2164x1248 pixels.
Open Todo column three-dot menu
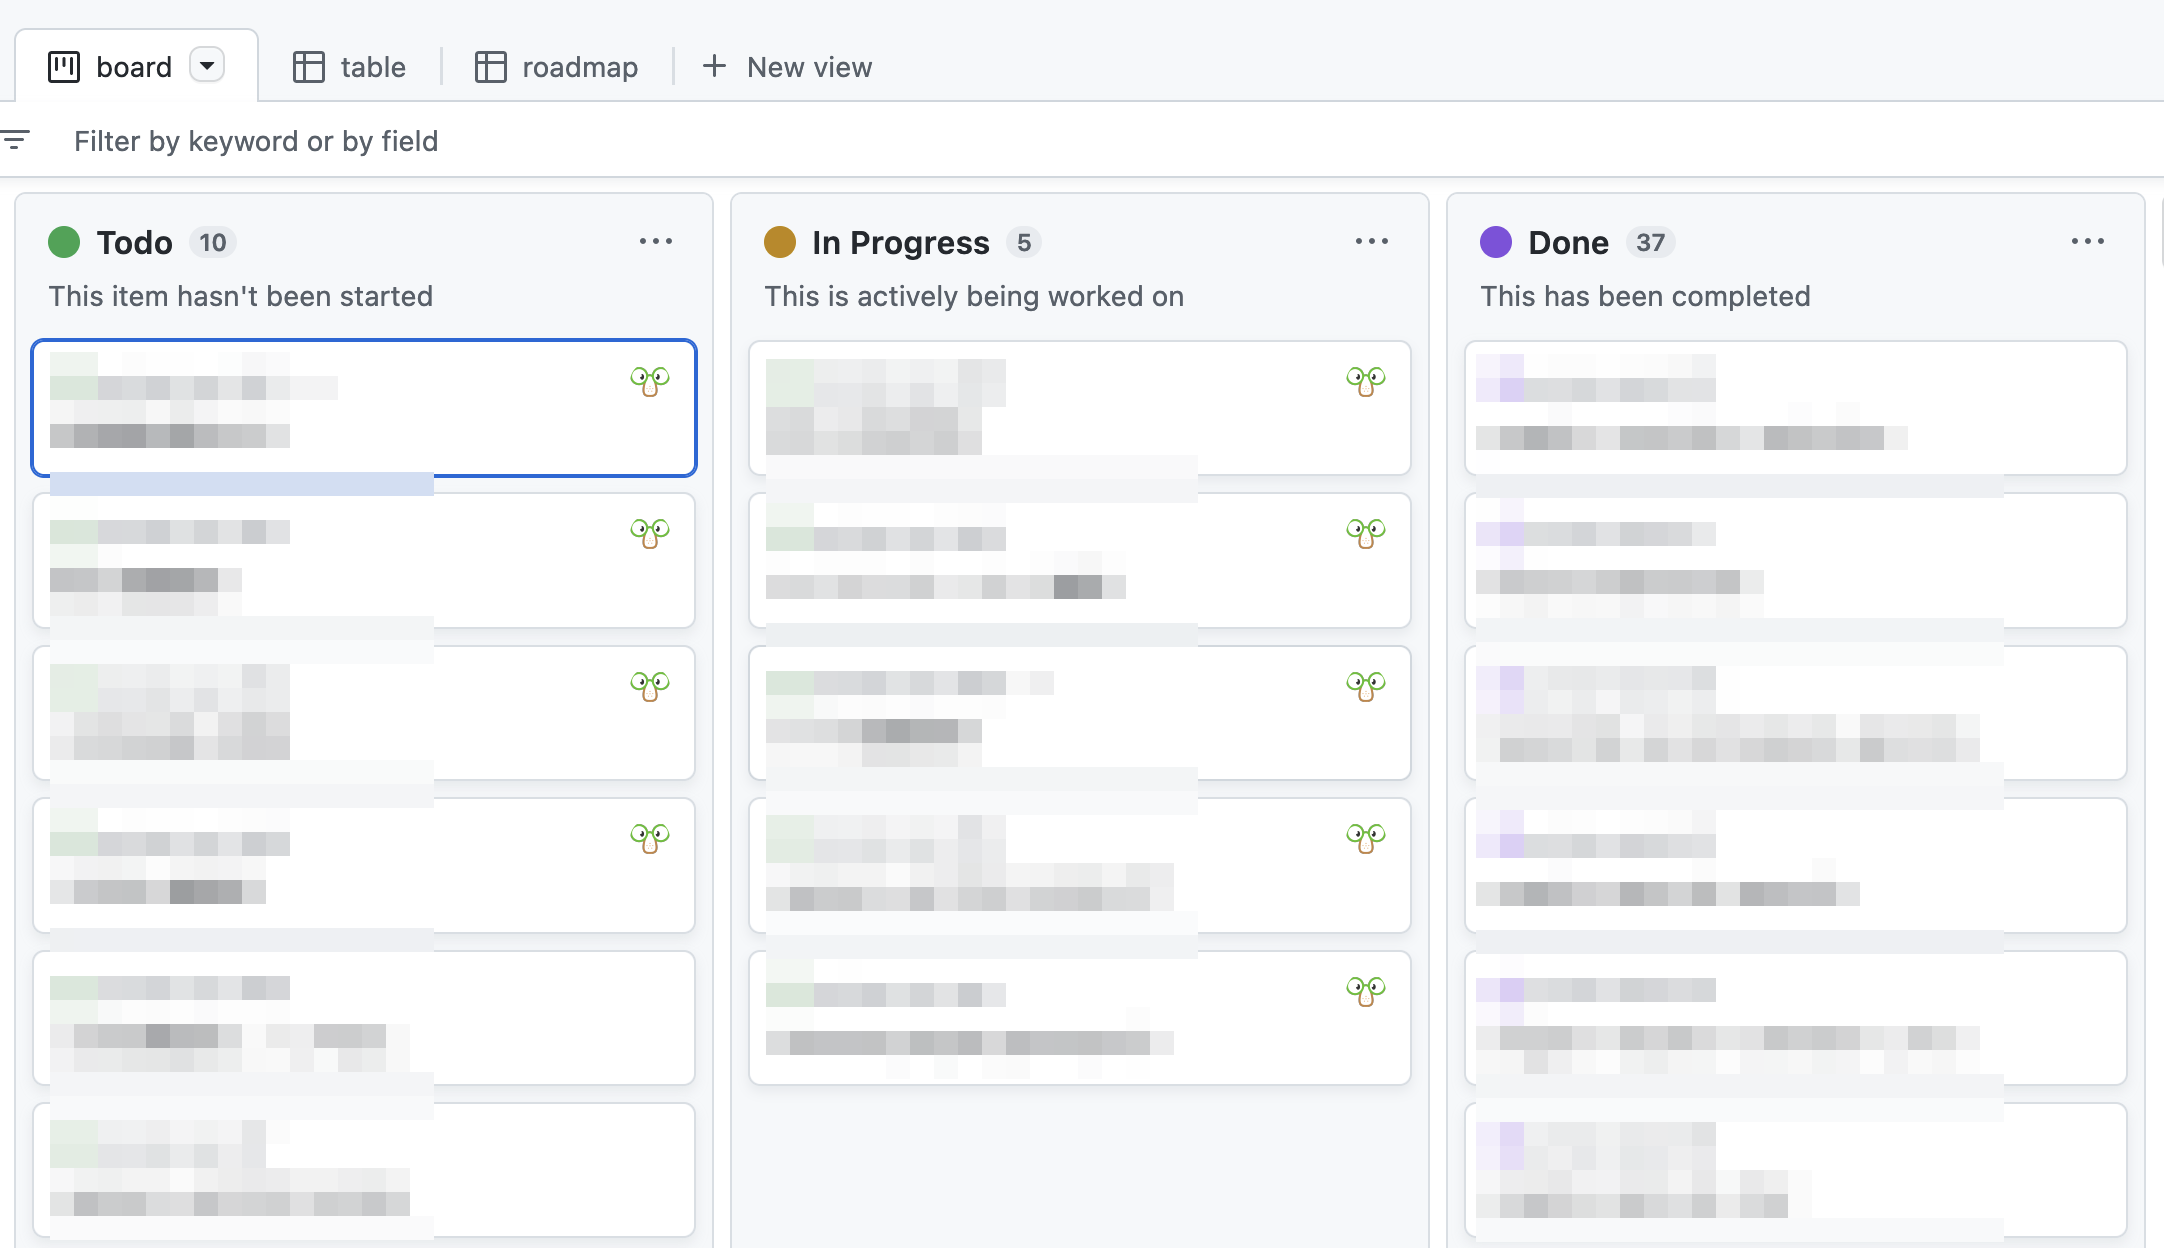pos(656,242)
